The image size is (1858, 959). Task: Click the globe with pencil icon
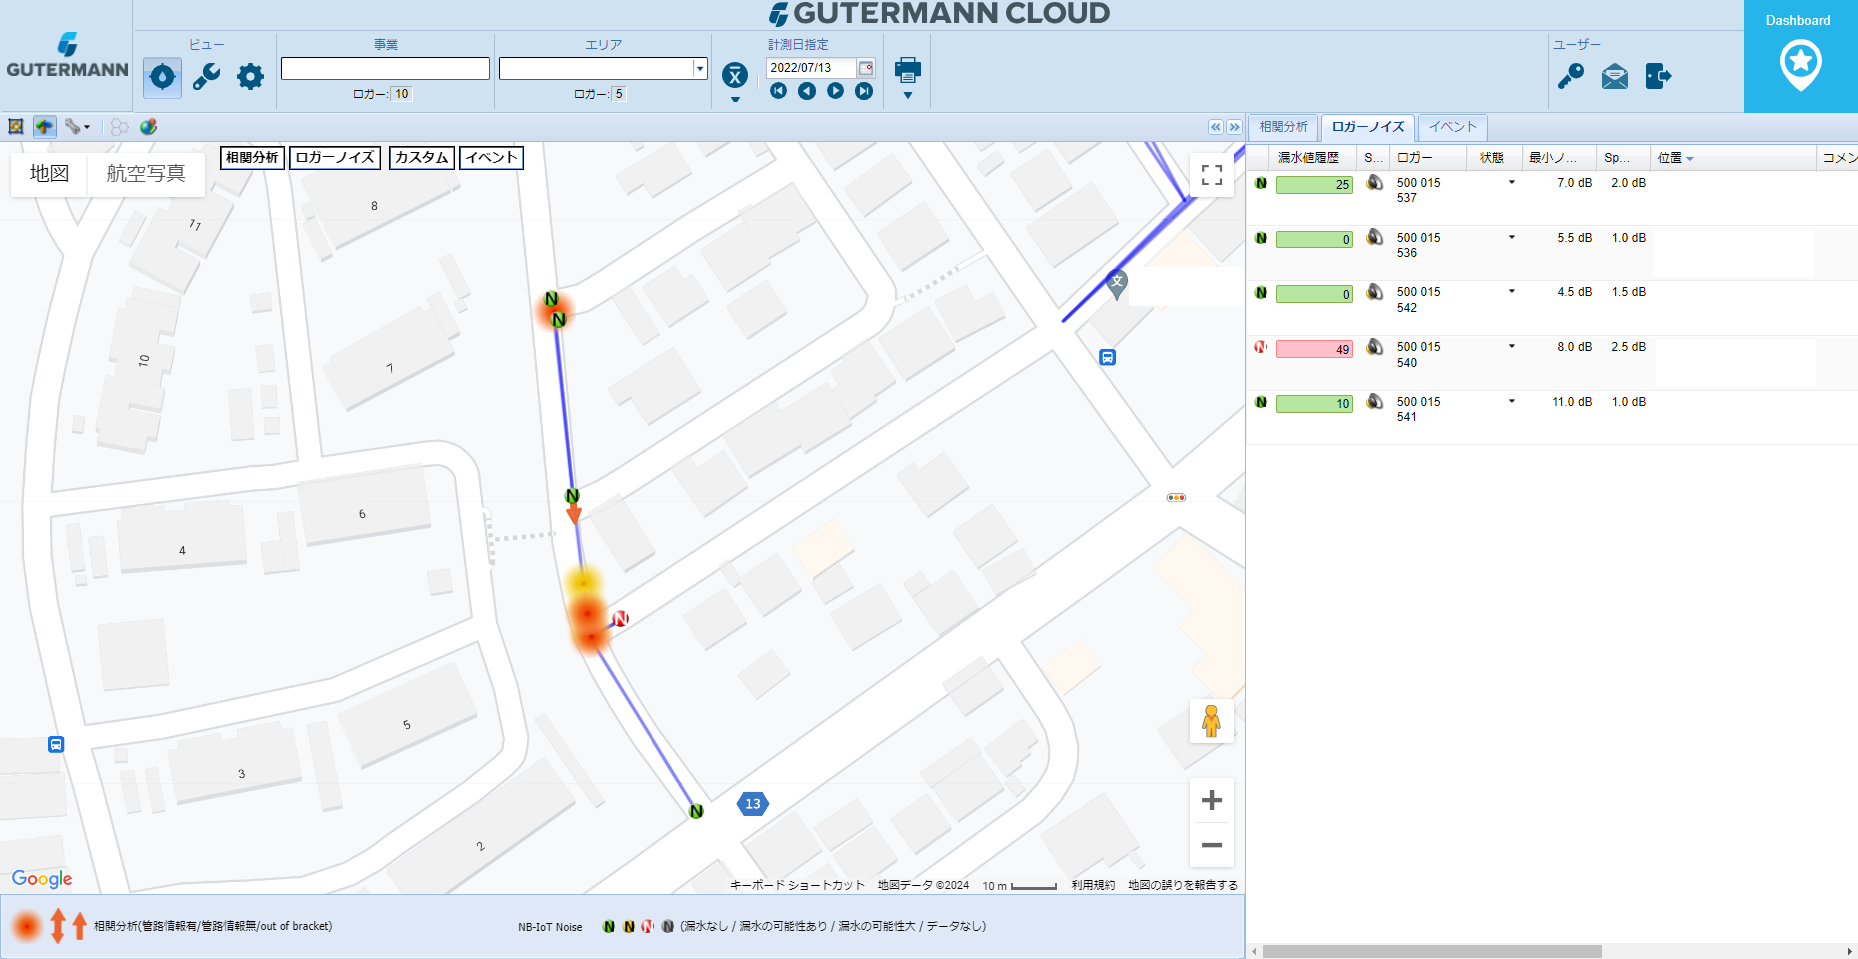(148, 127)
